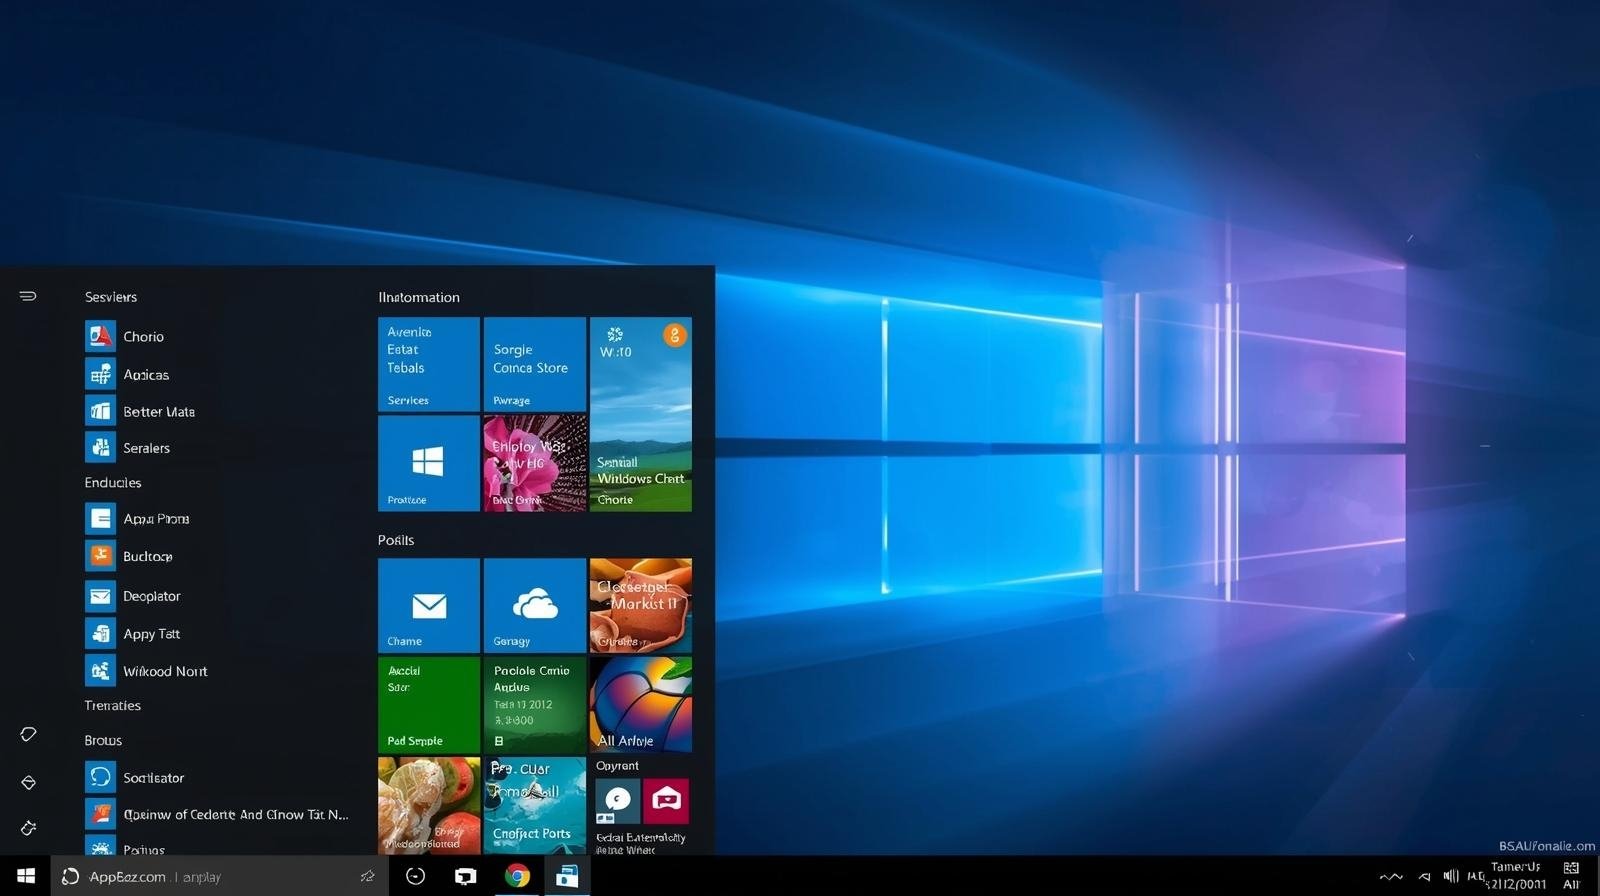The width and height of the screenshot is (1600, 896).
Task: Open the Sorgie Coinca Store tile
Action: tap(535, 364)
